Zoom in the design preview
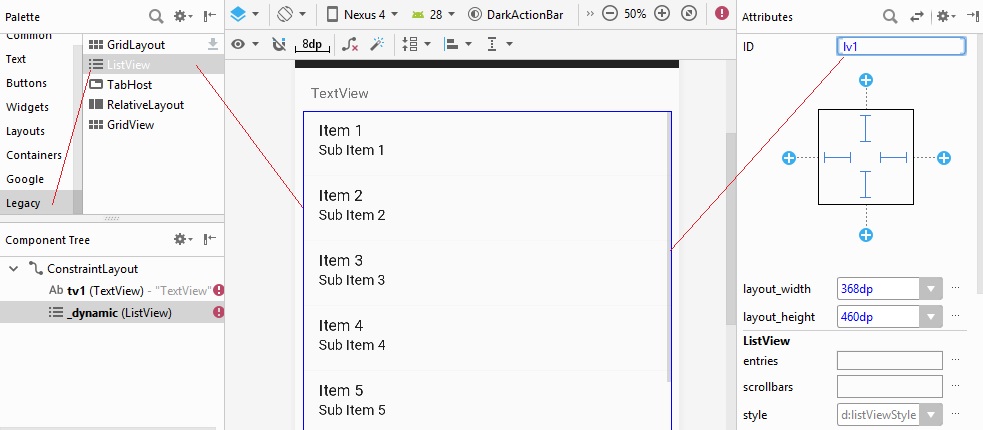The image size is (983, 430). [662, 15]
